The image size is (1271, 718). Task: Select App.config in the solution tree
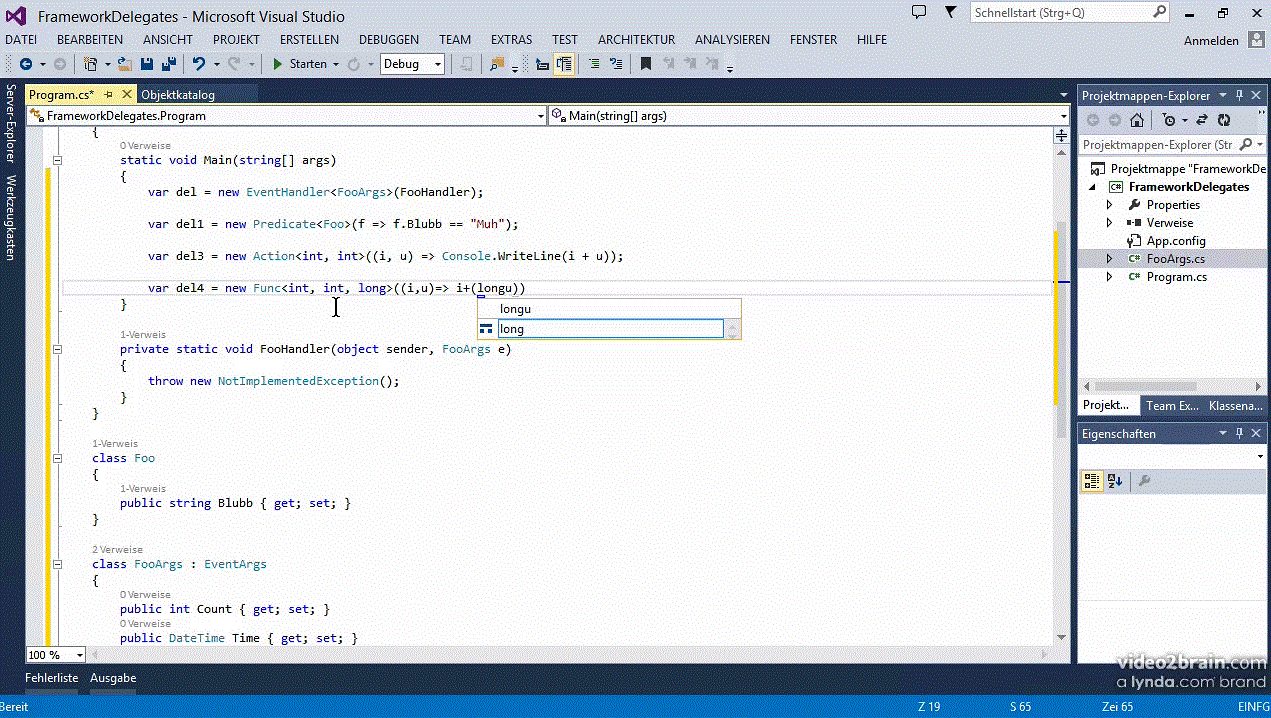(1176, 241)
